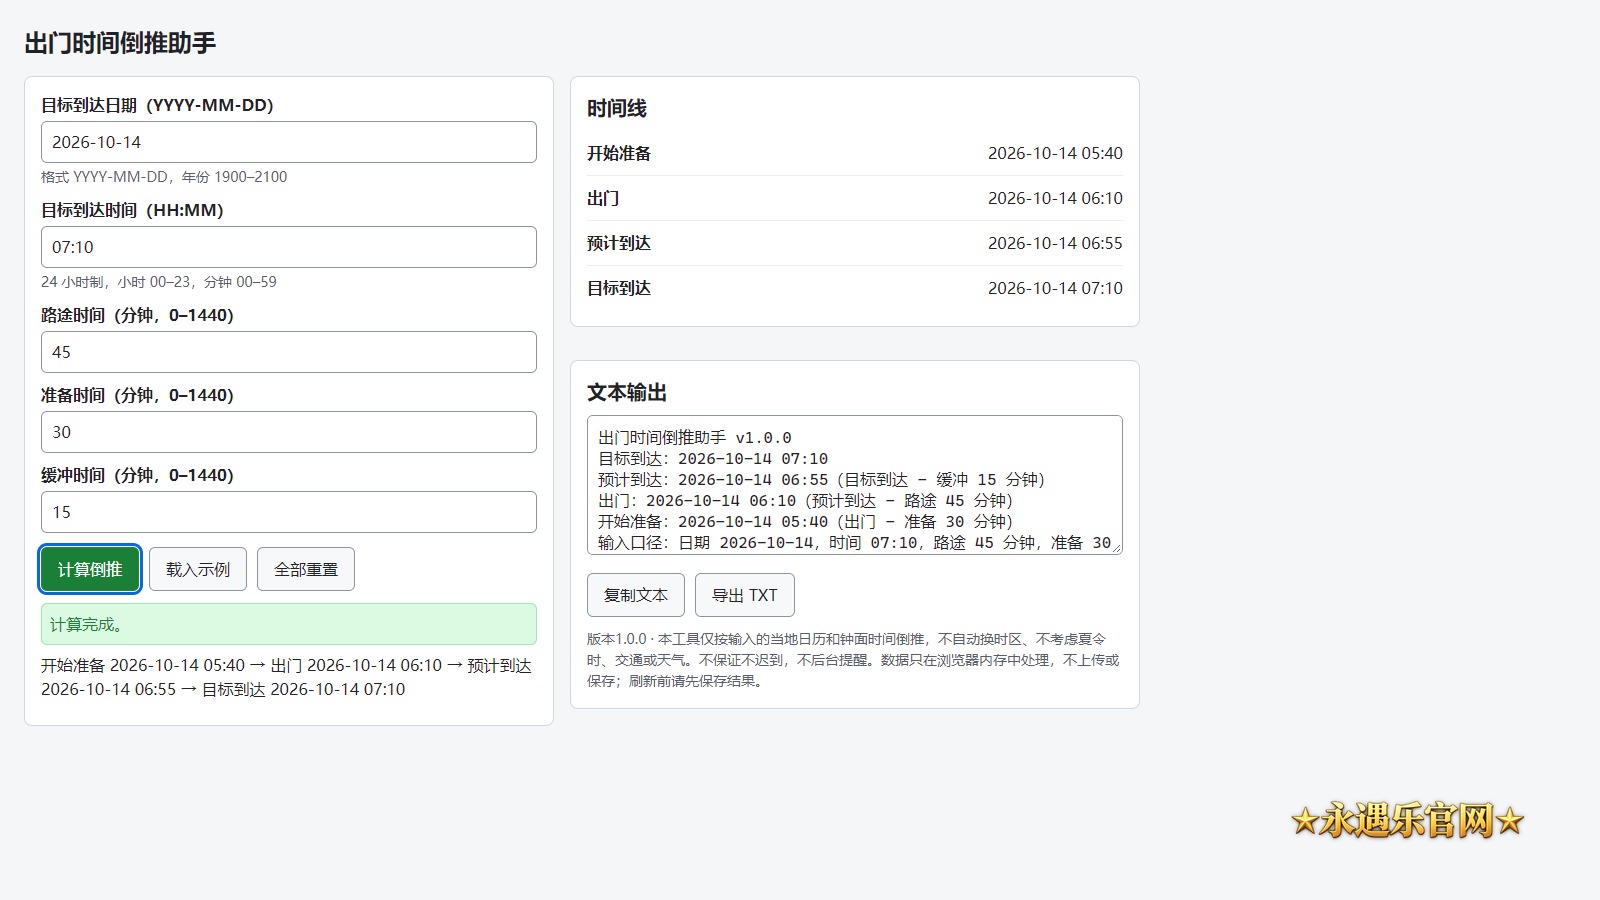Click the 准备时间 field showing 30
Viewport: 1600px width, 900px height.
(x=288, y=432)
